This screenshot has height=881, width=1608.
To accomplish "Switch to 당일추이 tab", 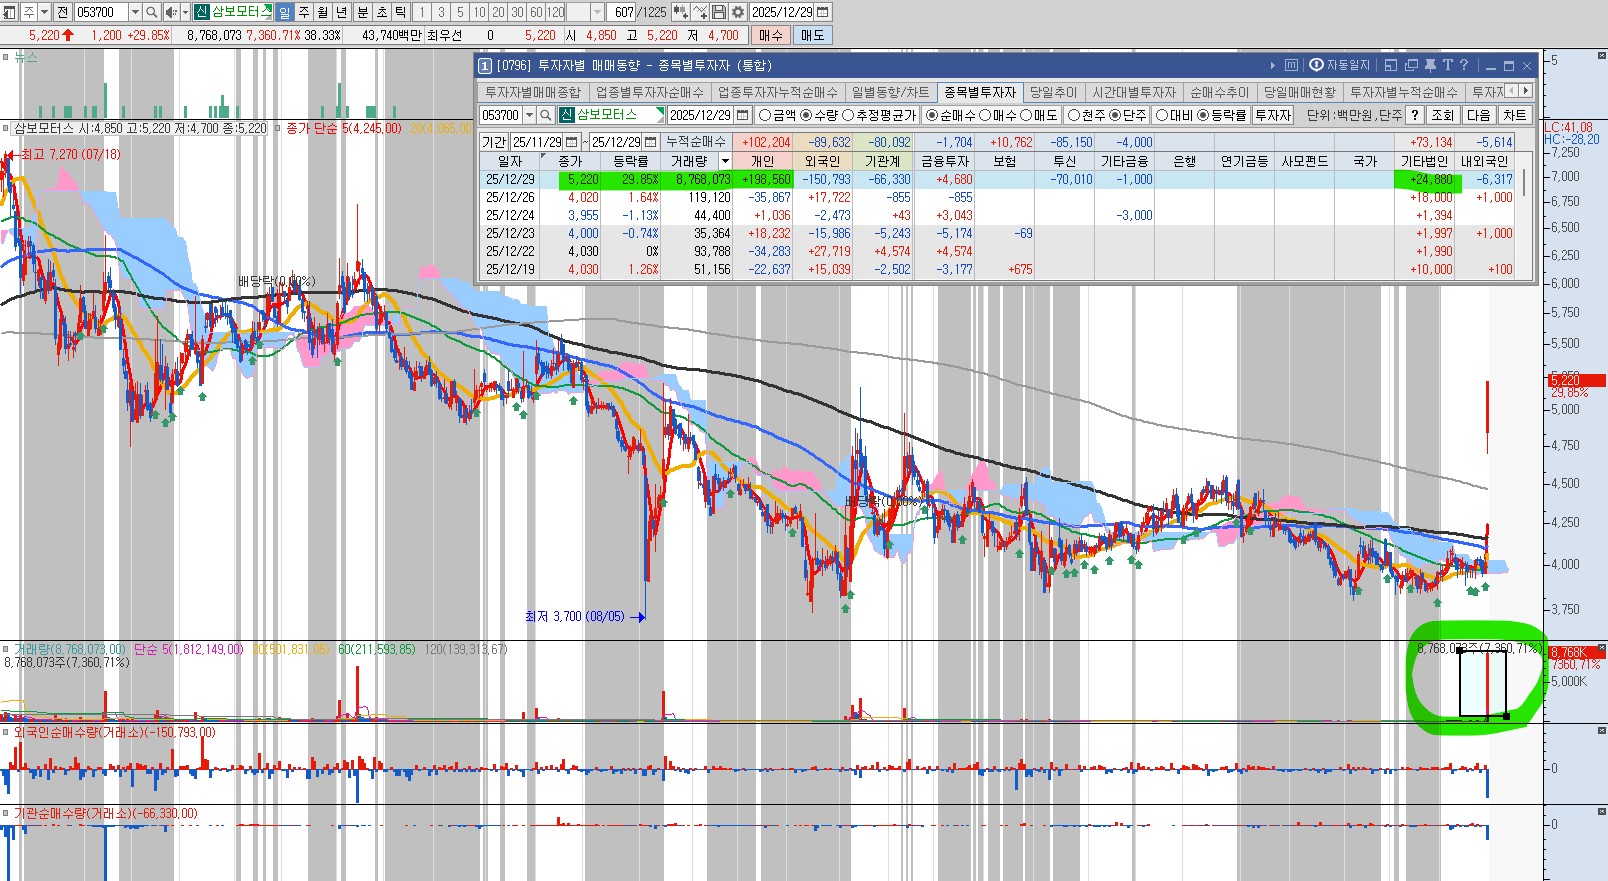I will pos(1054,92).
